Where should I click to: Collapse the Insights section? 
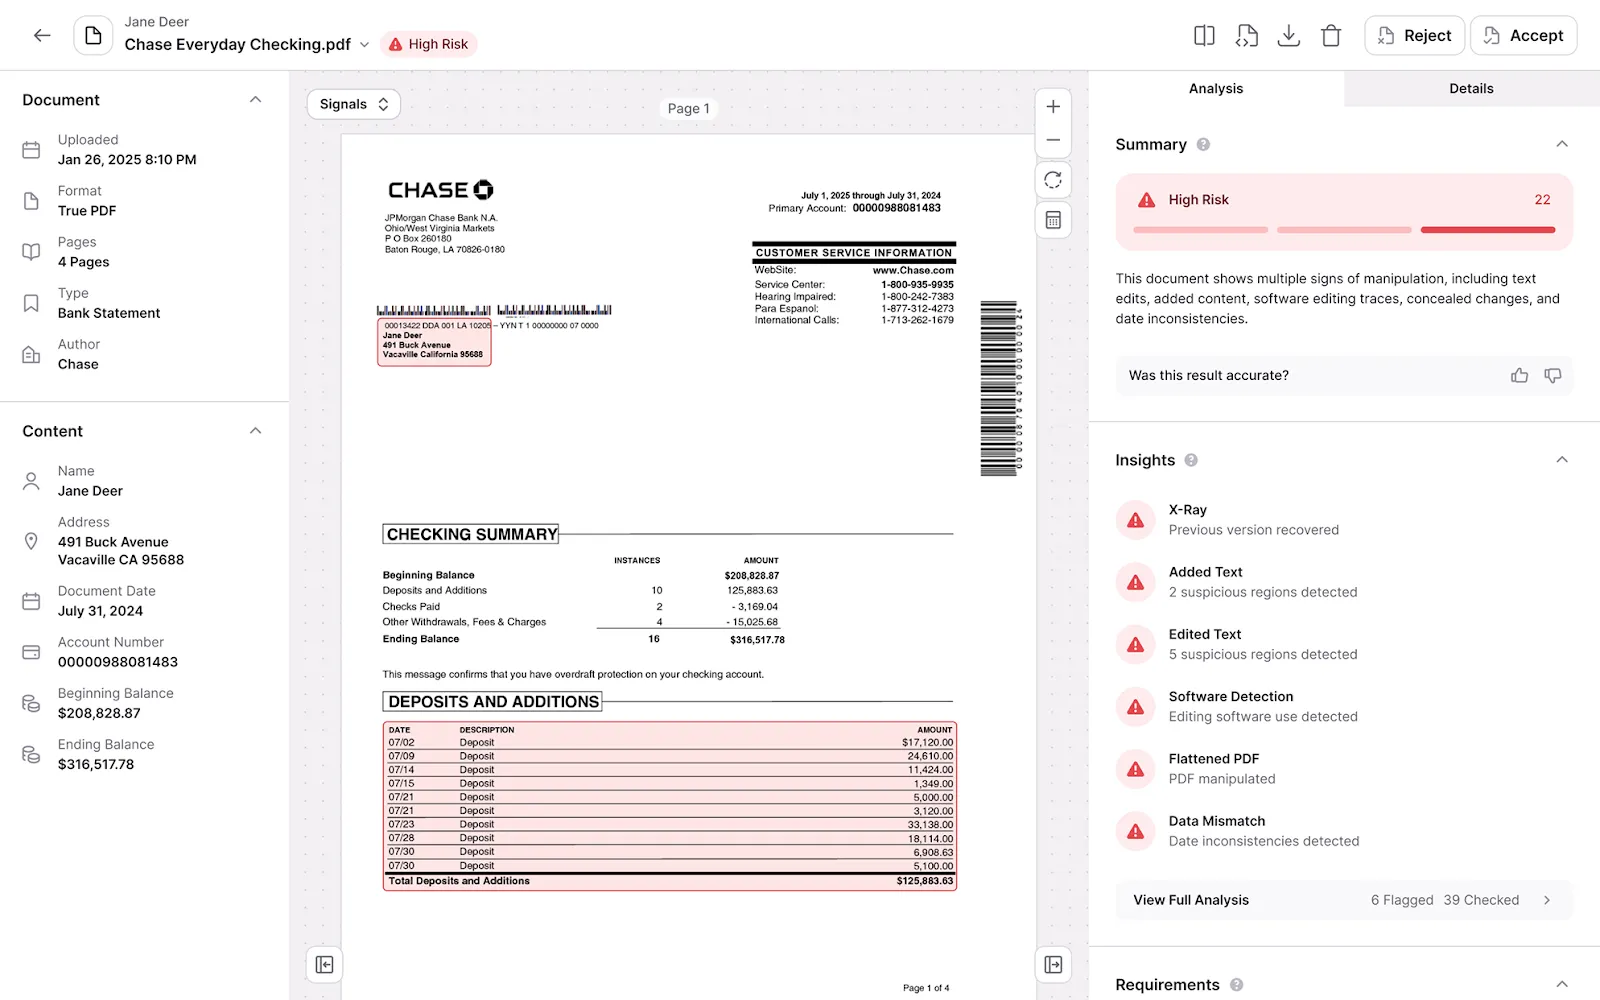1562,459
